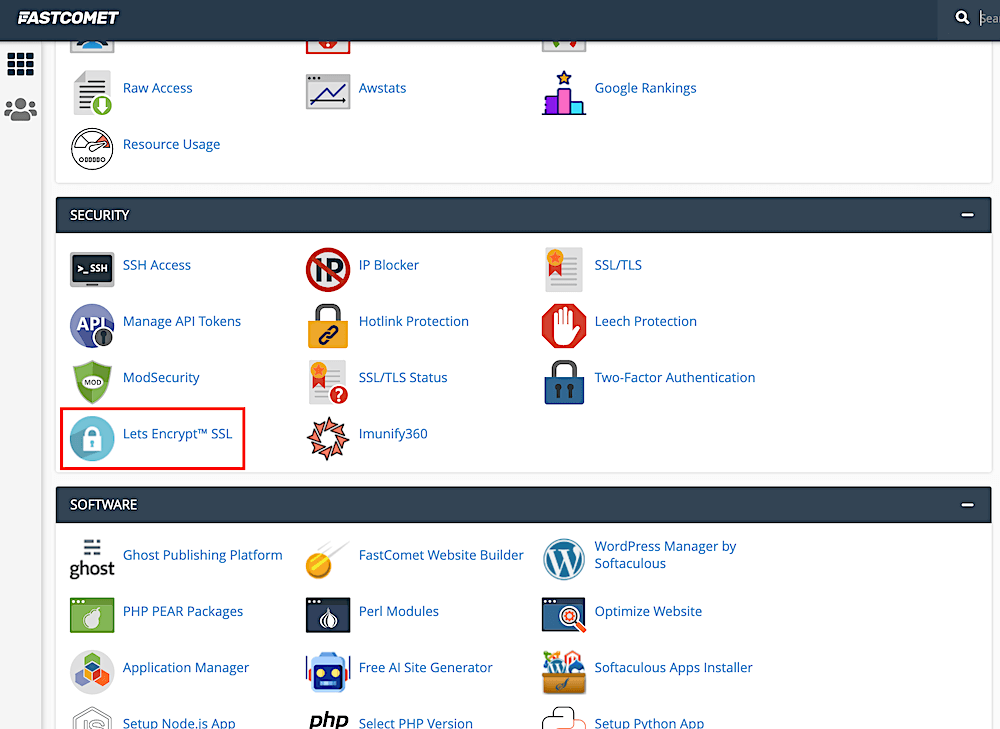Open the FastComet Website Builder link
The image size is (1000, 729).
pyautogui.click(x=441, y=555)
